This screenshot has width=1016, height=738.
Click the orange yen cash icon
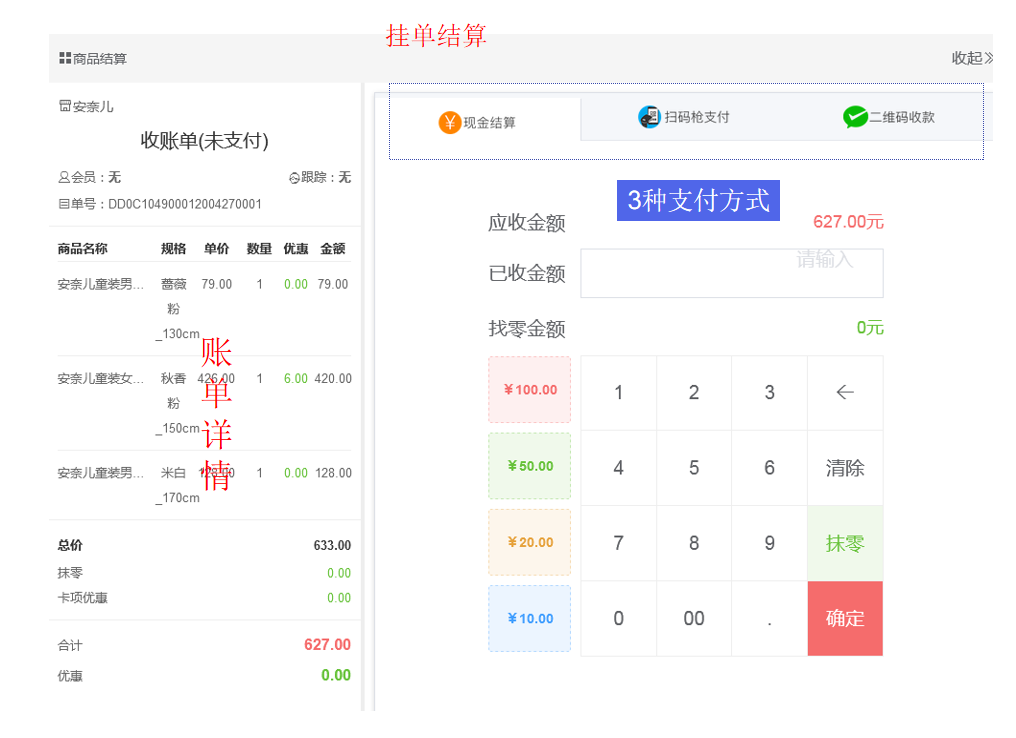coord(450,122)
